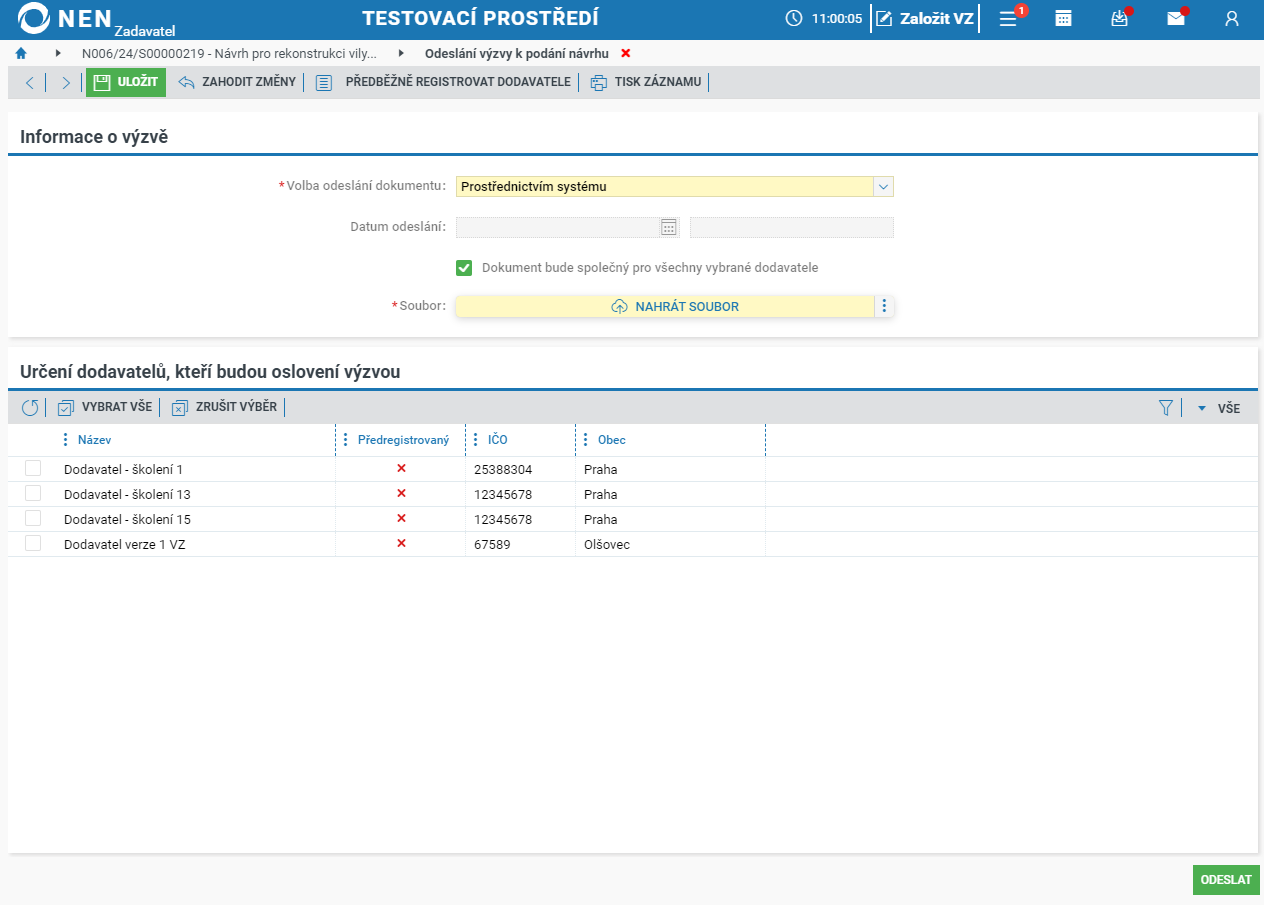
Task: Open three-dot menu beside Nahrát soubor
Action: point(884,306)
